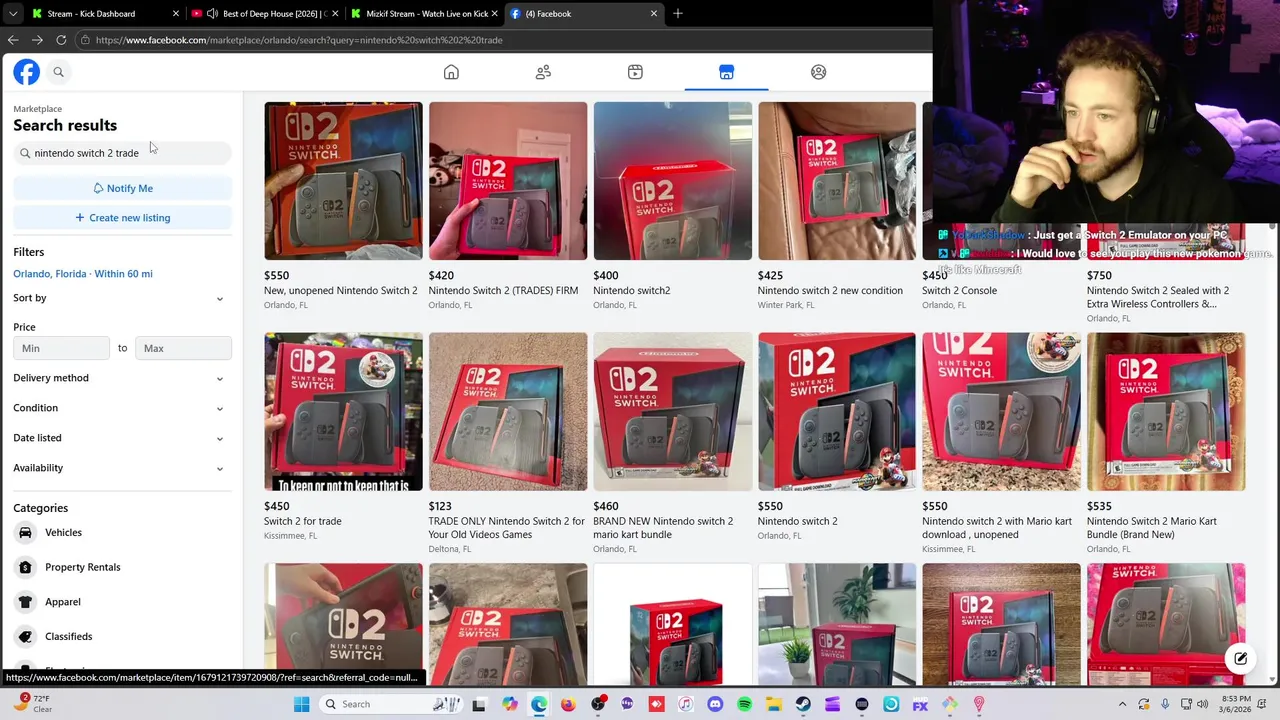This screenshot has width=1280, height=720.
Task: Open Copilot from the taskbar
Action: (x=510, y=704)
